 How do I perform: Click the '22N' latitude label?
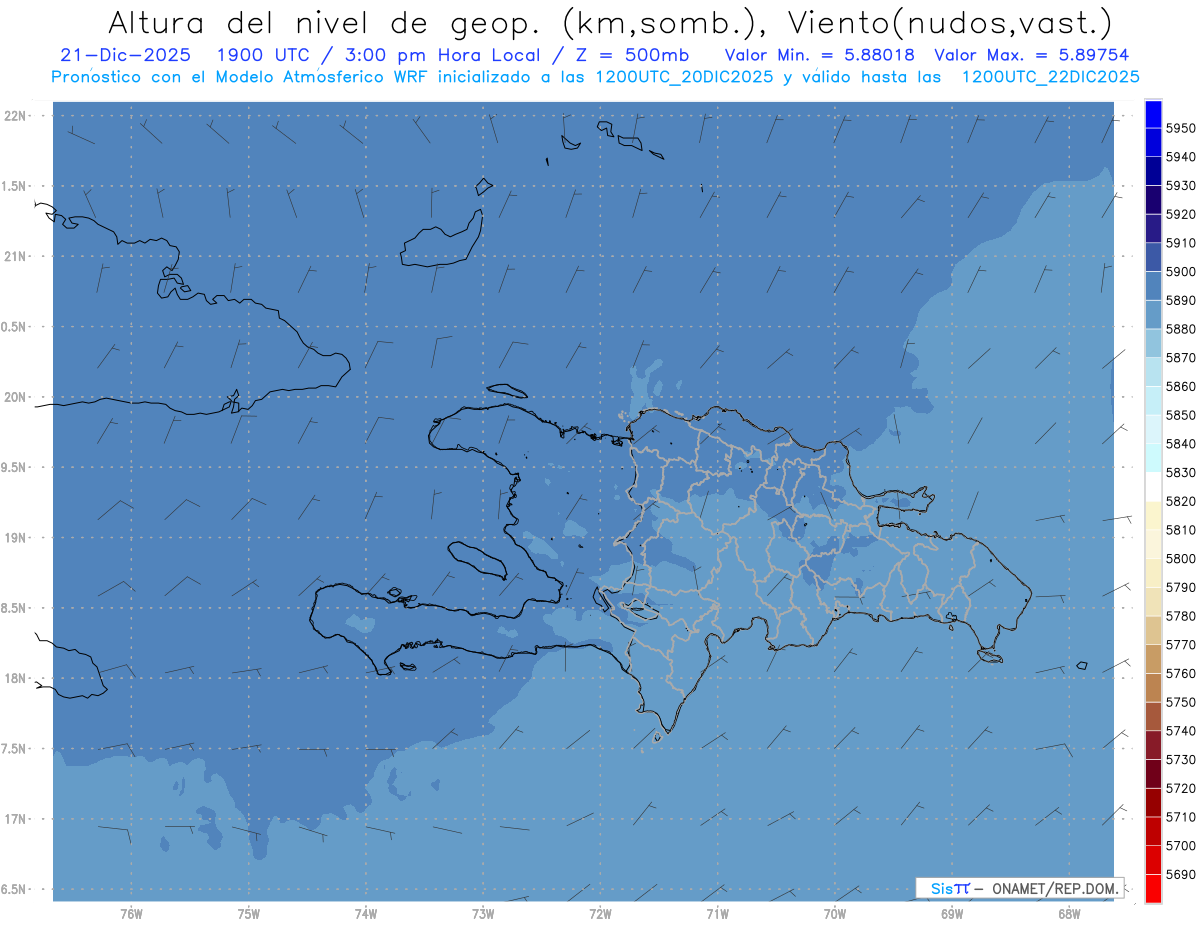click(15, 115)
